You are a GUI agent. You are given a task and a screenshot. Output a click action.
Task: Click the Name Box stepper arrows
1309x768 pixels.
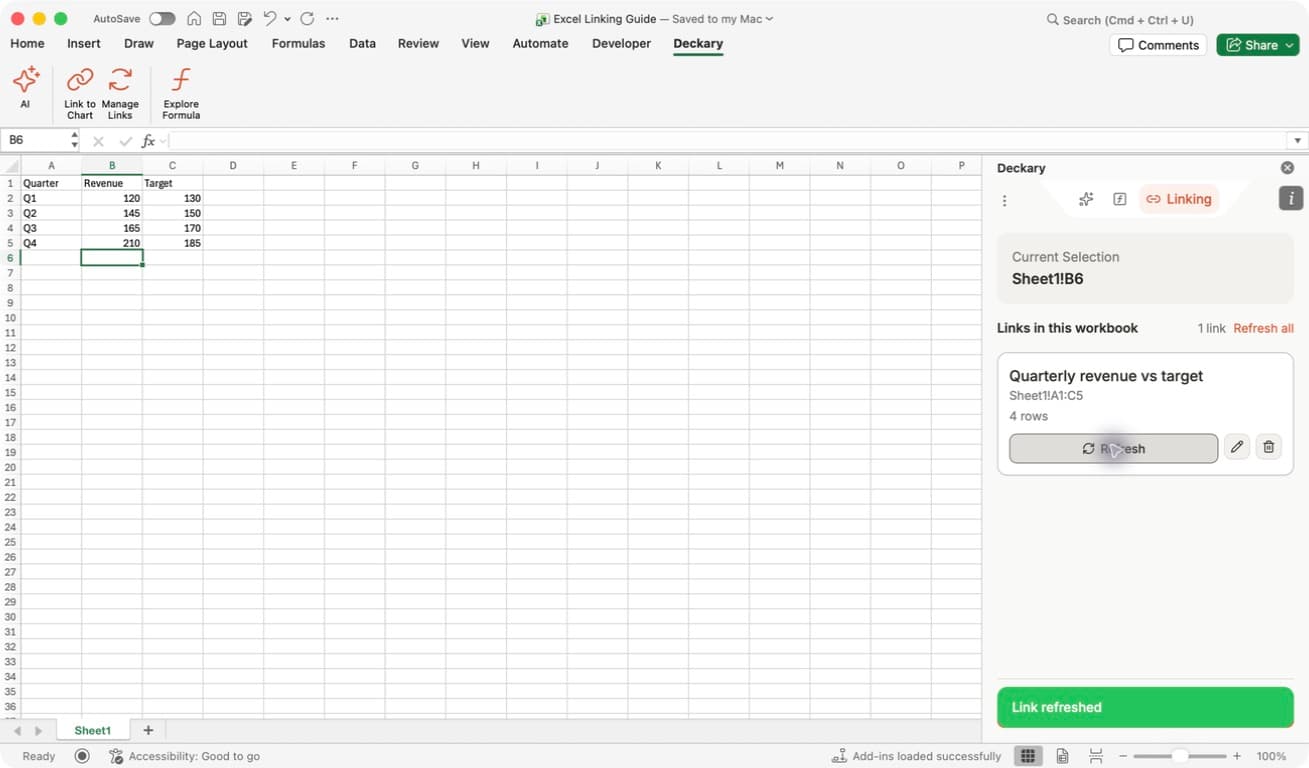point(74,141)
